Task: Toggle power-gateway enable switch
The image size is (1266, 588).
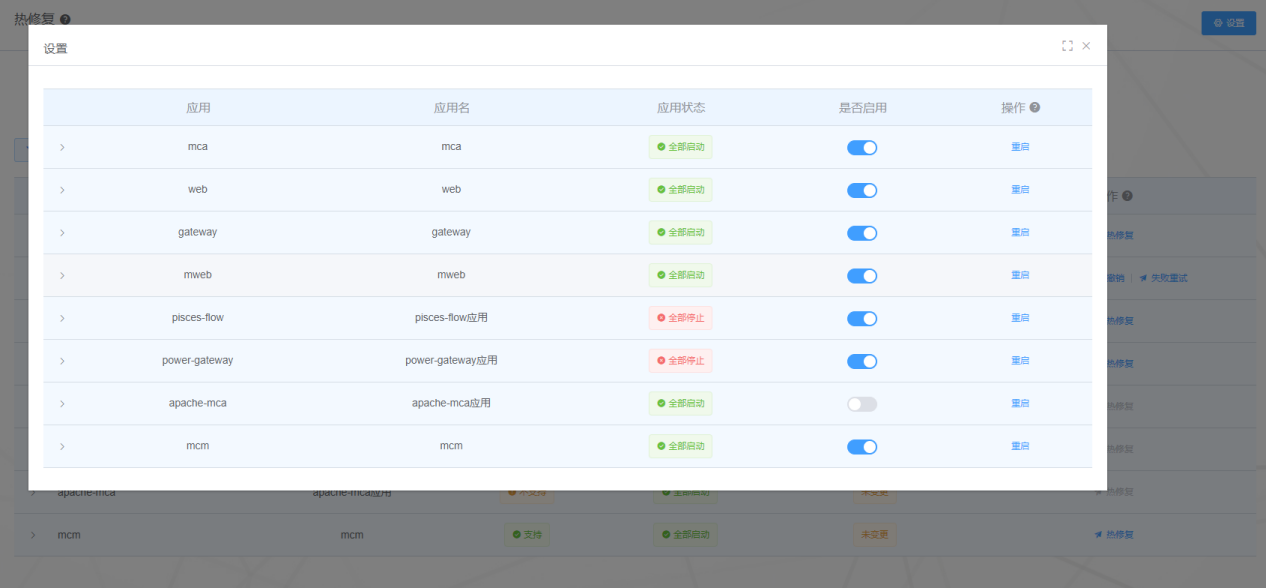Action: pos(862,361)
